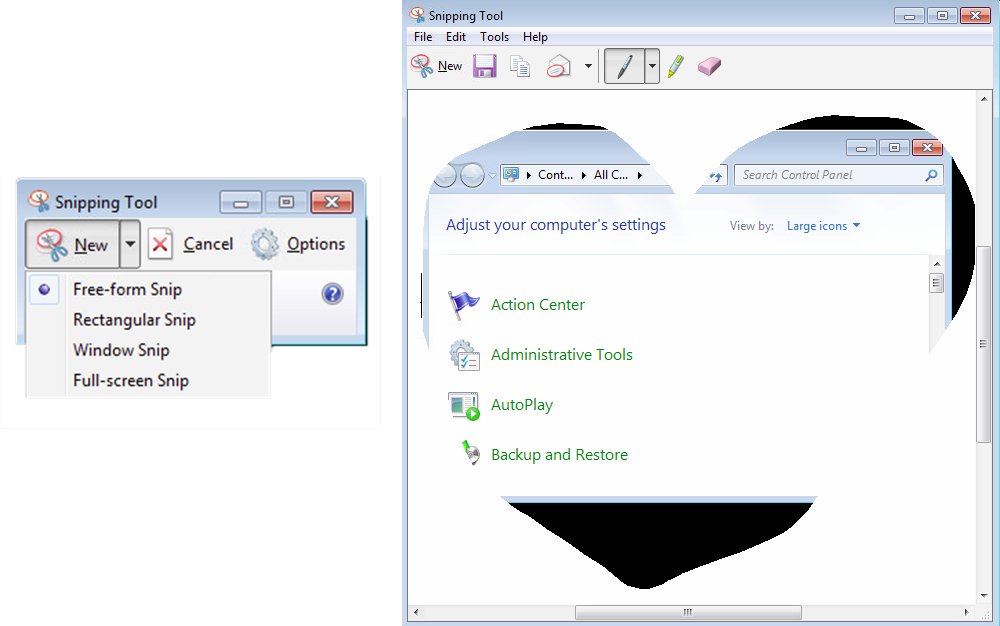The height and width of the screenshot is (626, 1000).
Task: Click the Snipping Tool vertical scrollbar thumb
Action: pos(984,344)
